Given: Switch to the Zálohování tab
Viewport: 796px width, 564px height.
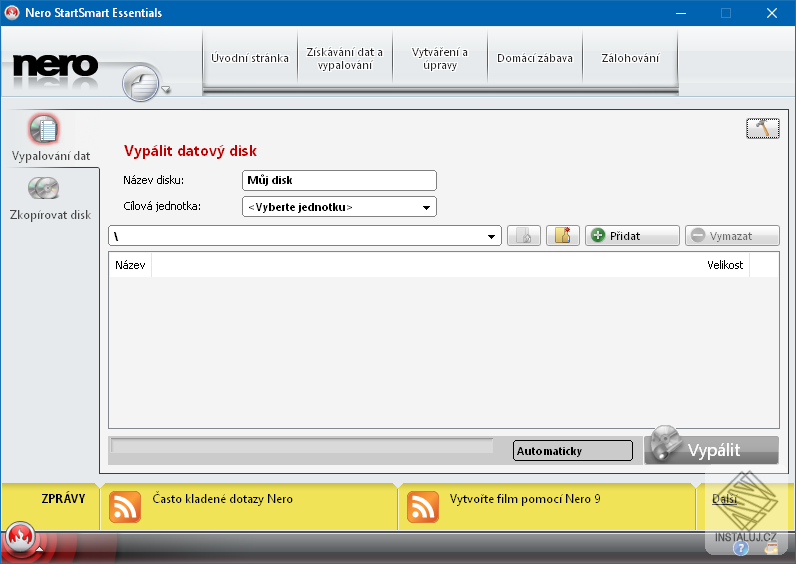Looking at the screenshot, I should tap(630, 58).
